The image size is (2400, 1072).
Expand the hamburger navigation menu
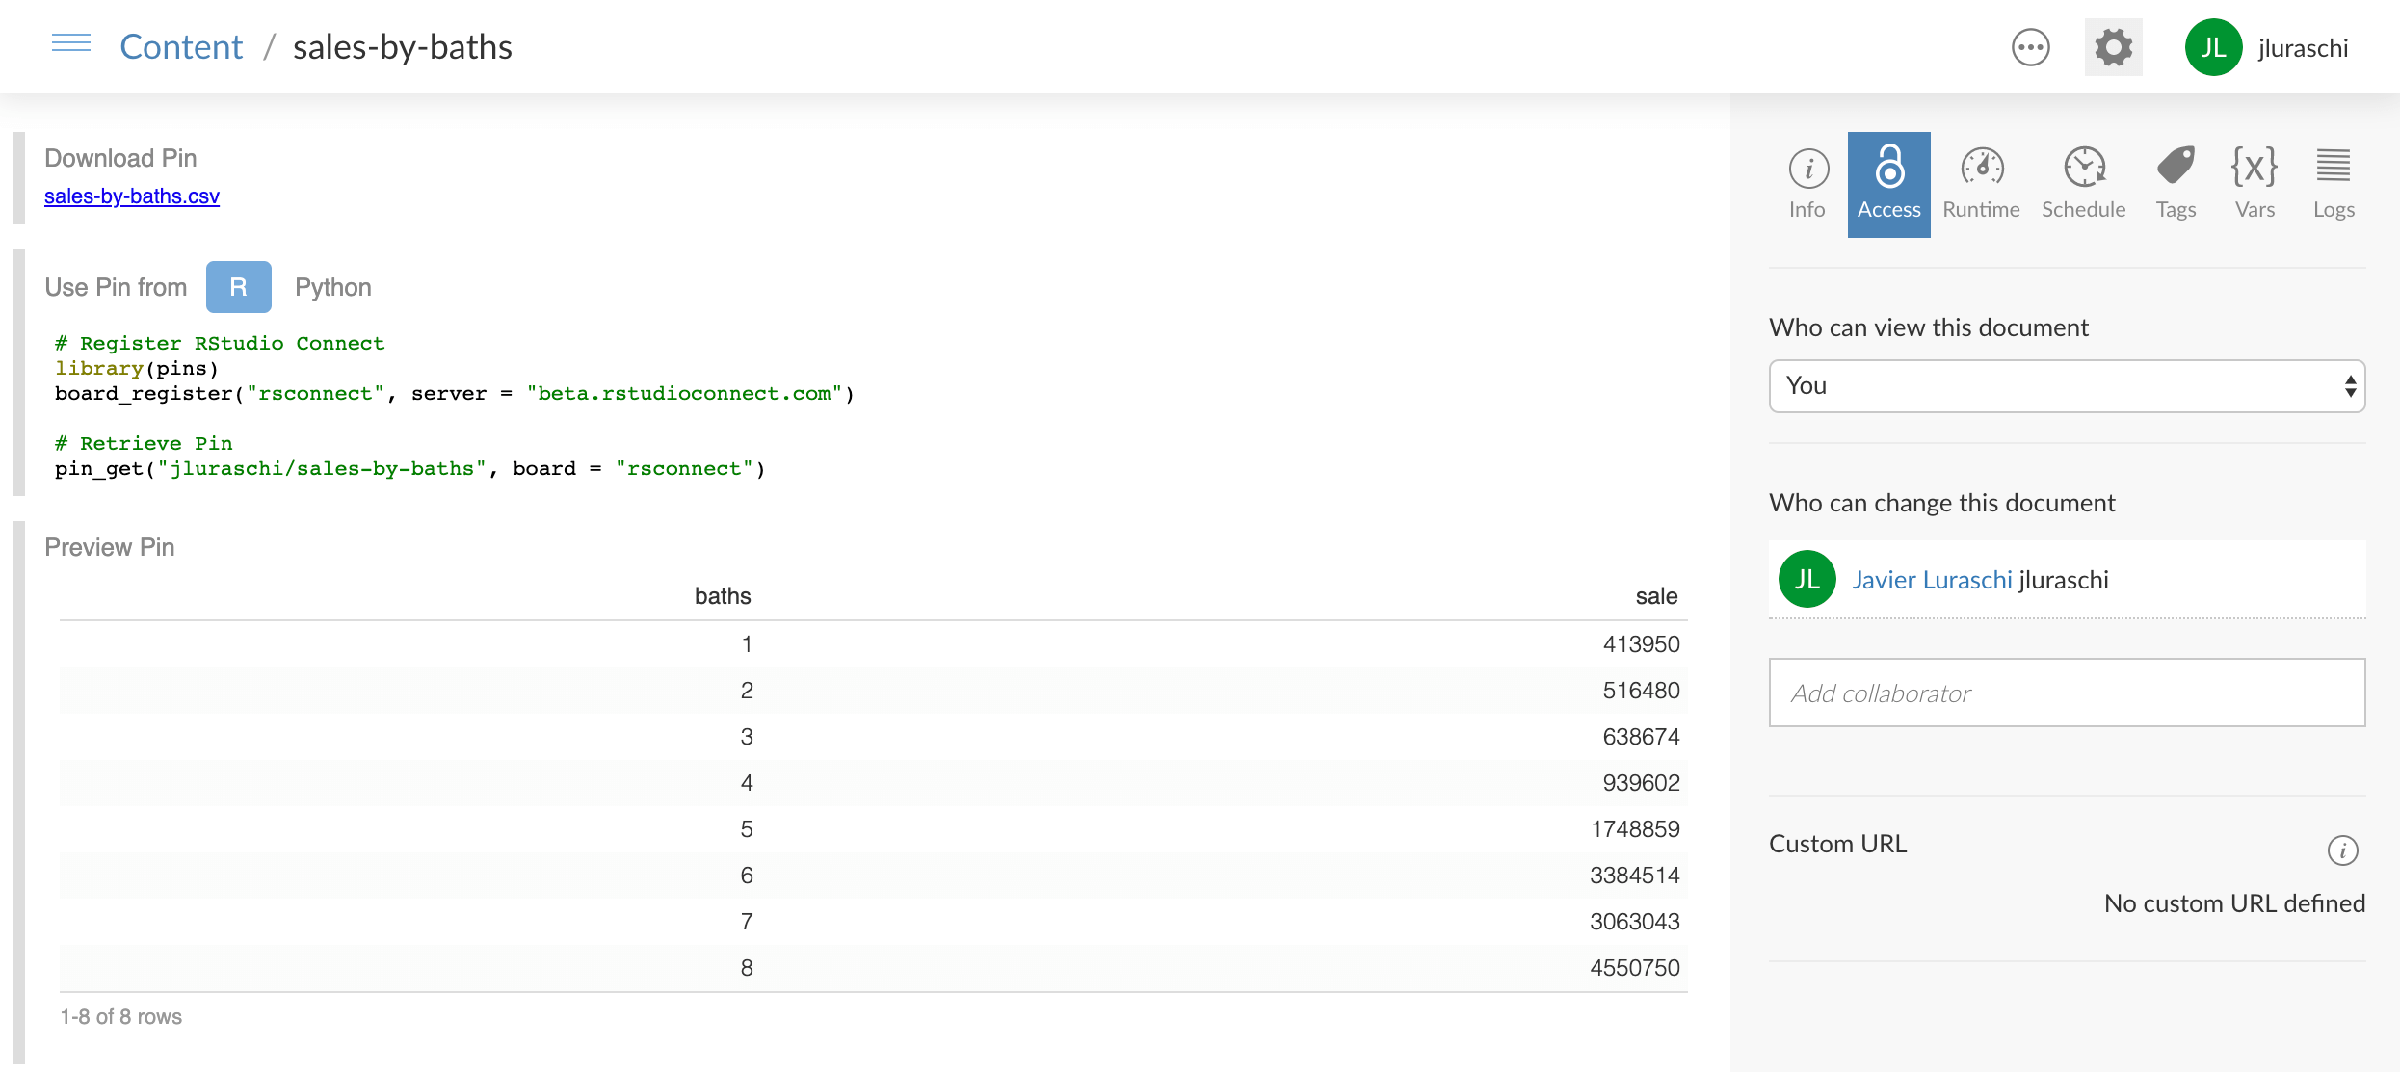(70, 43)
